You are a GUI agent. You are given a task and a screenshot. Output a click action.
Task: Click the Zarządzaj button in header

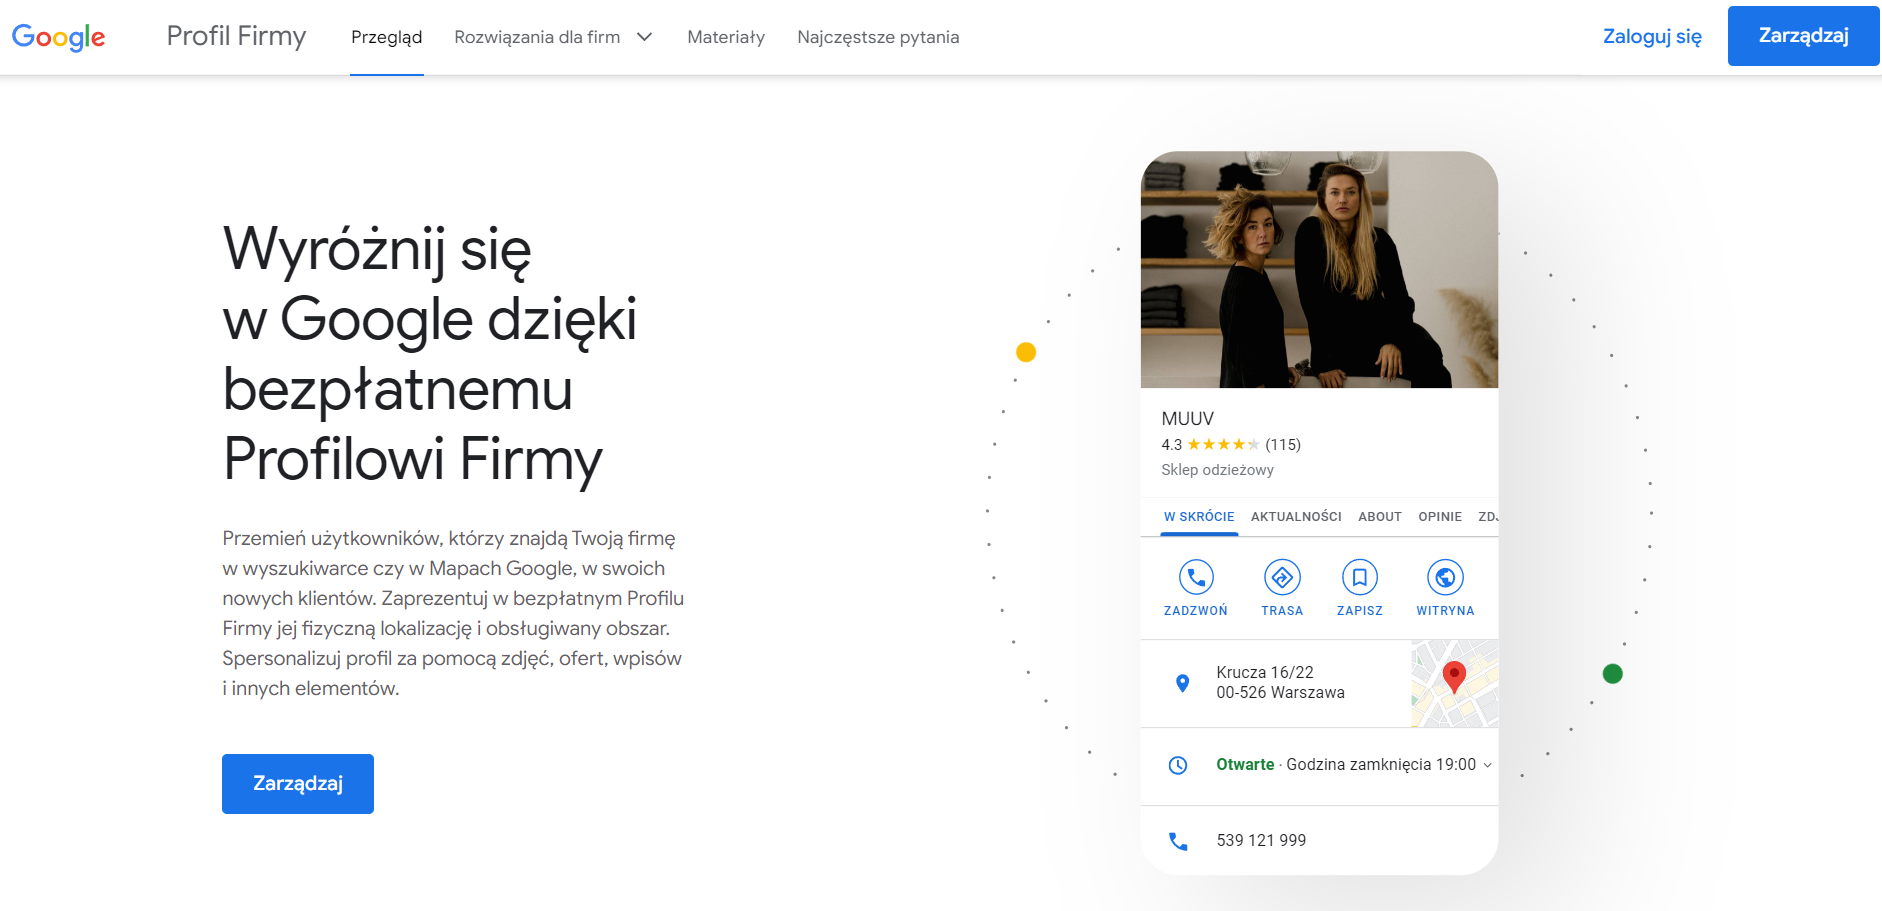(x=1803, y=36)
